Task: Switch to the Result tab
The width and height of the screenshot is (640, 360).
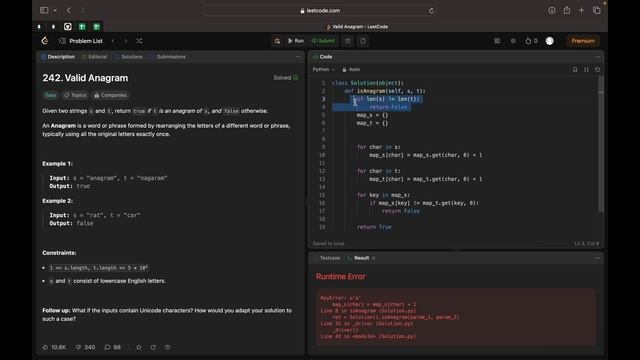Action: coord(358,258)
